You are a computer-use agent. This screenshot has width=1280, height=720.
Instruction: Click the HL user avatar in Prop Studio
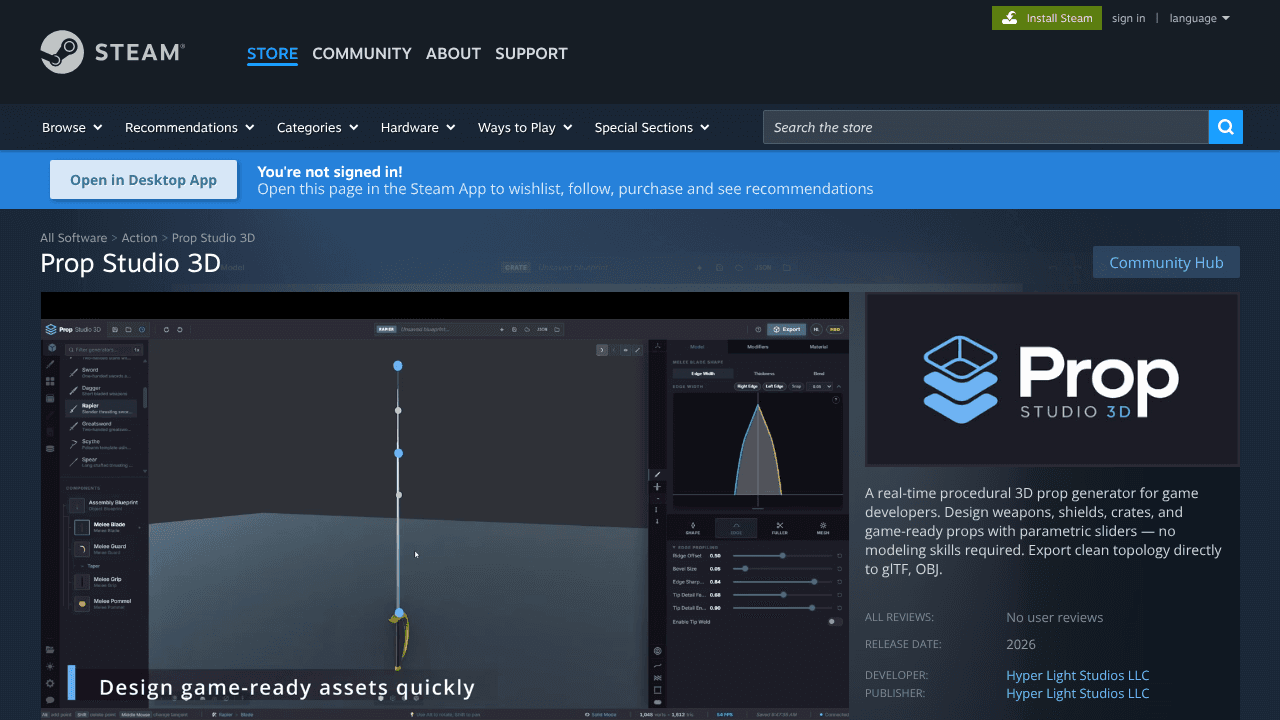(816, 329)
